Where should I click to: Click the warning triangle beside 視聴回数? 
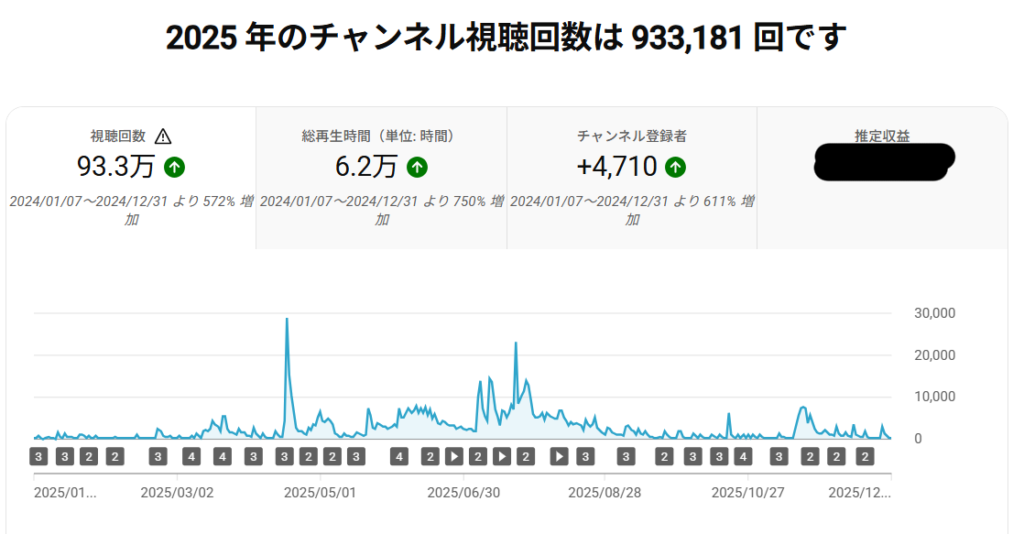coord(164,137)
